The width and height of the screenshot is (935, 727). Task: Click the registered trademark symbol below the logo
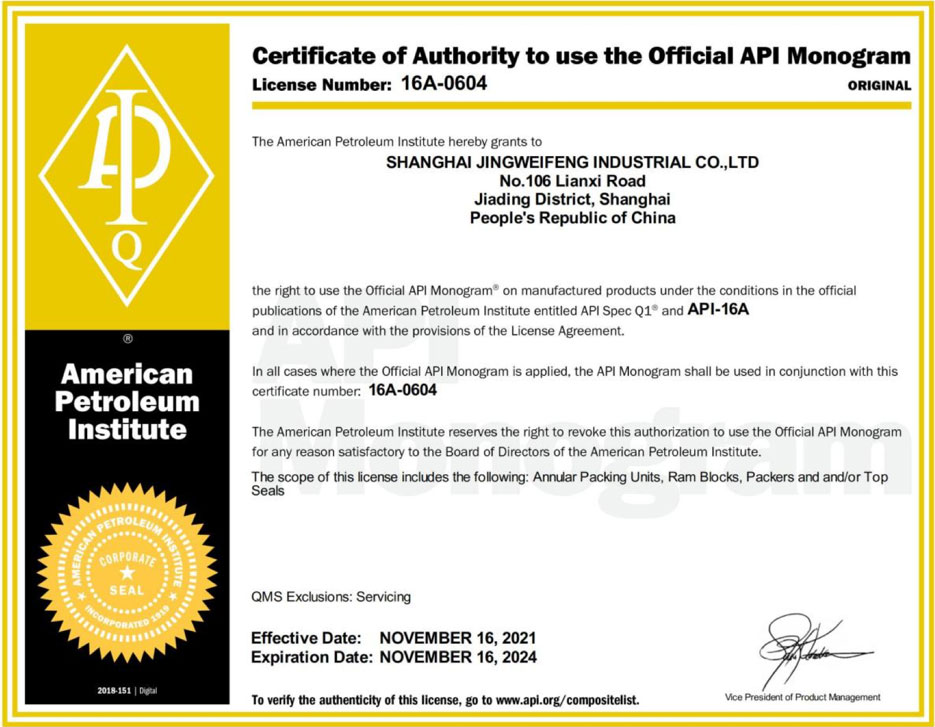point(128,339)
